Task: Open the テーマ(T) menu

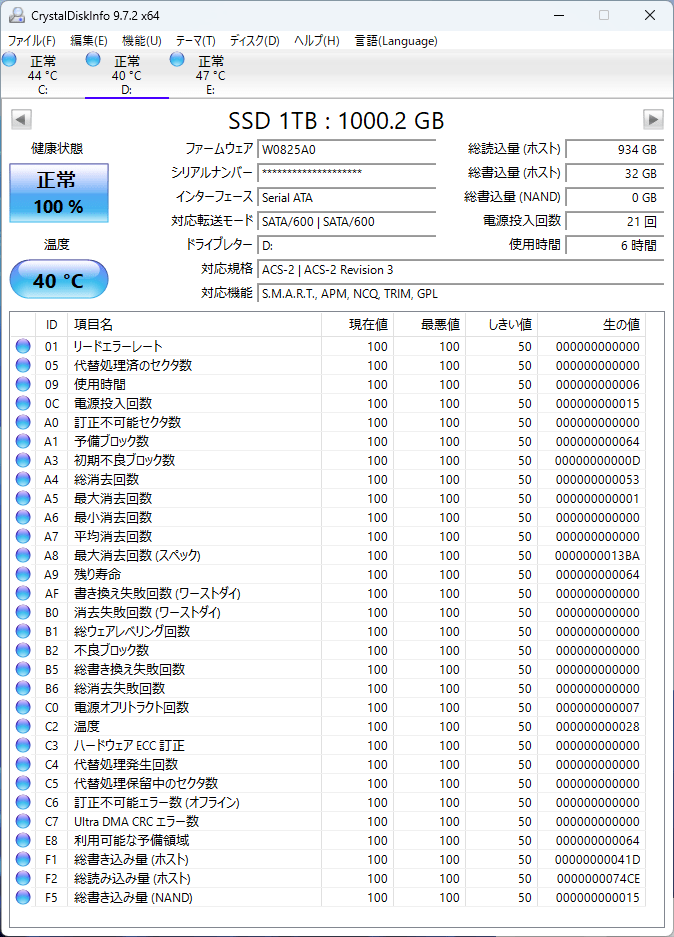Action: pos(195,41)
